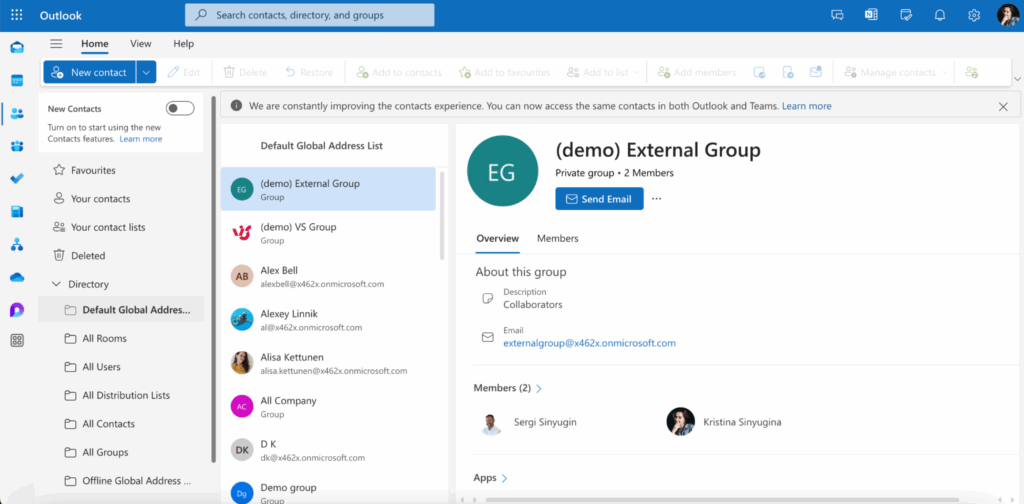Open member Kristina Sinyugina
Screen dimensions: 1024x504
[x=724, y=422]
